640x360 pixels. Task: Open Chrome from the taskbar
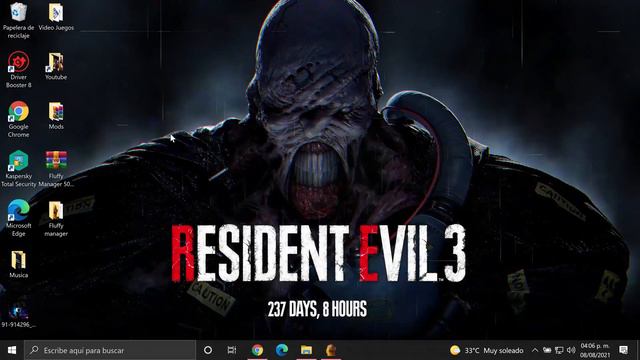[257, 350]
